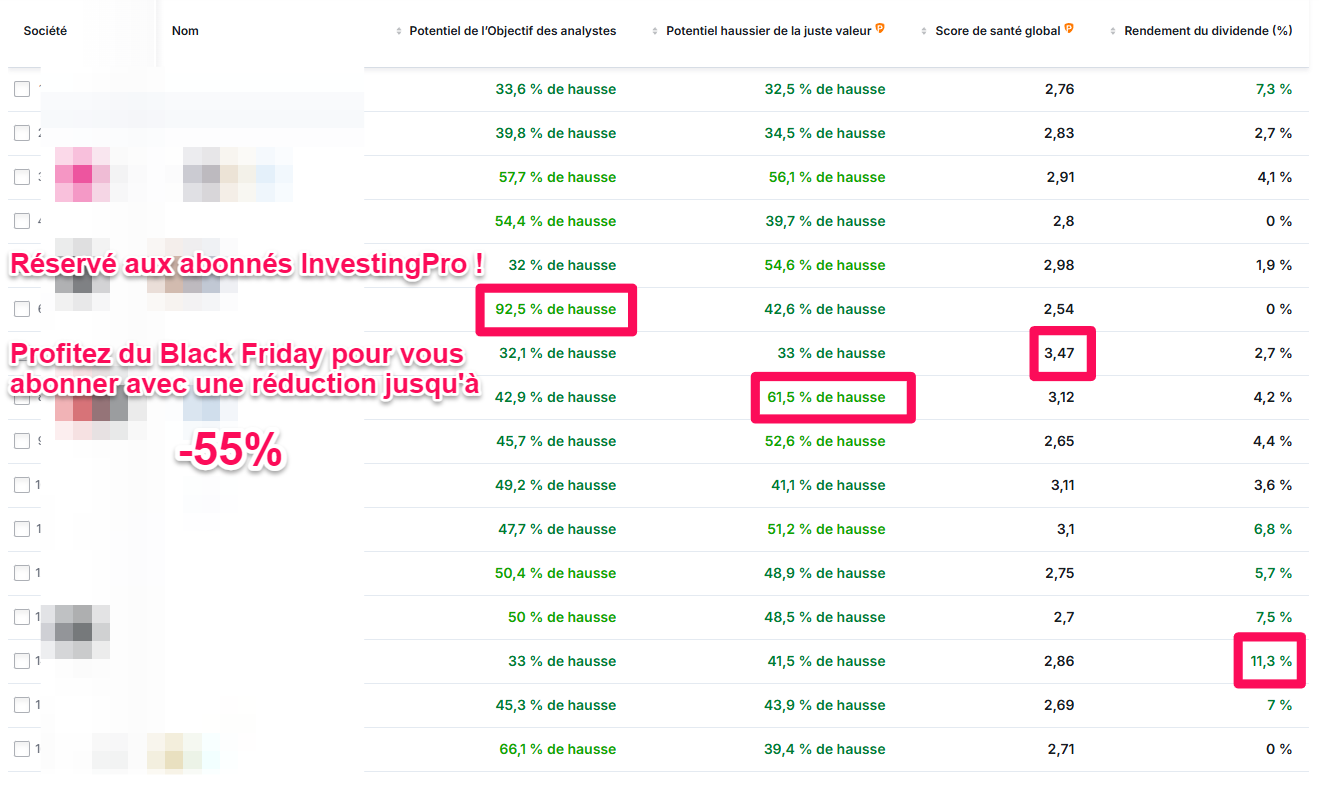Click the 39,7 % de hausse cell
The height and width of the screenshot is (792, 1319).
826,221
